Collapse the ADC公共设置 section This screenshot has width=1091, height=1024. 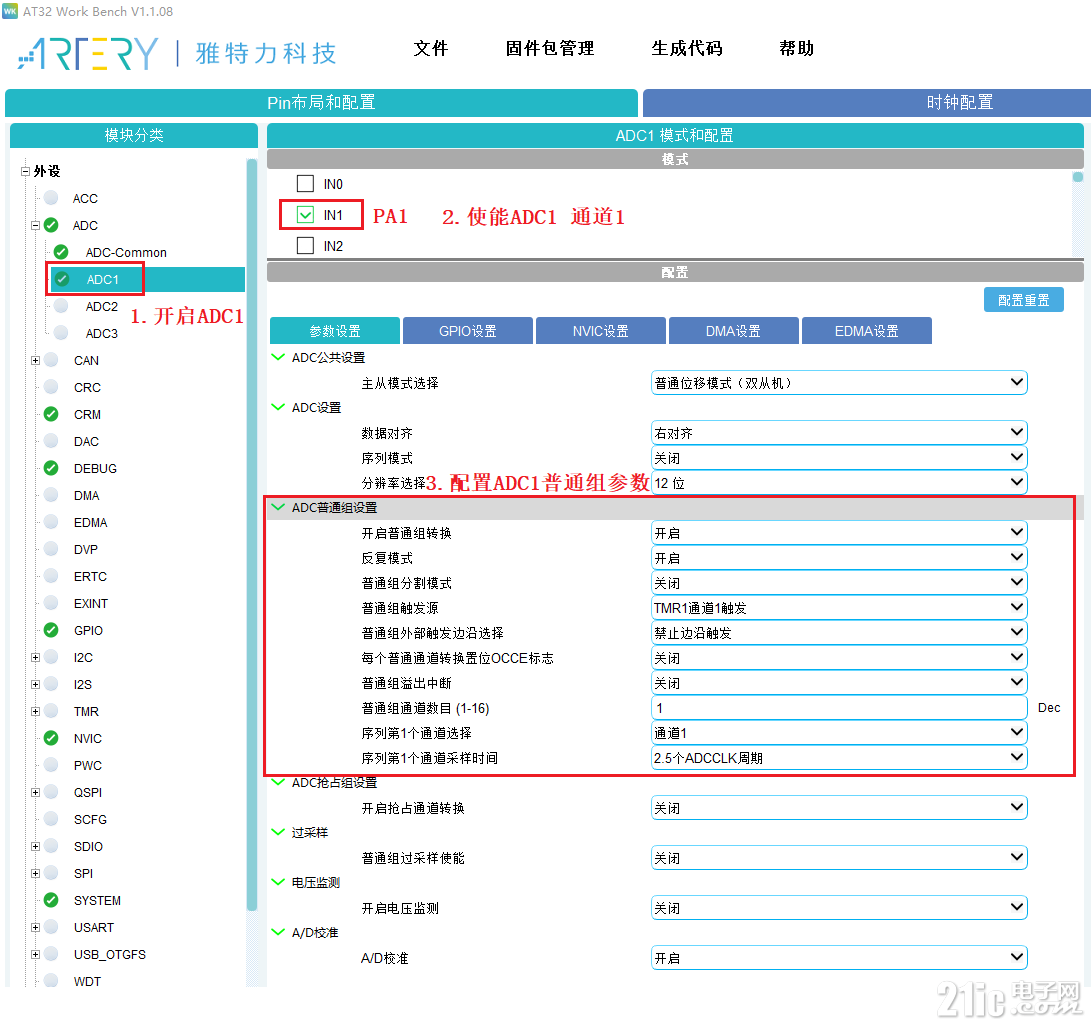(x=278, y=357)
